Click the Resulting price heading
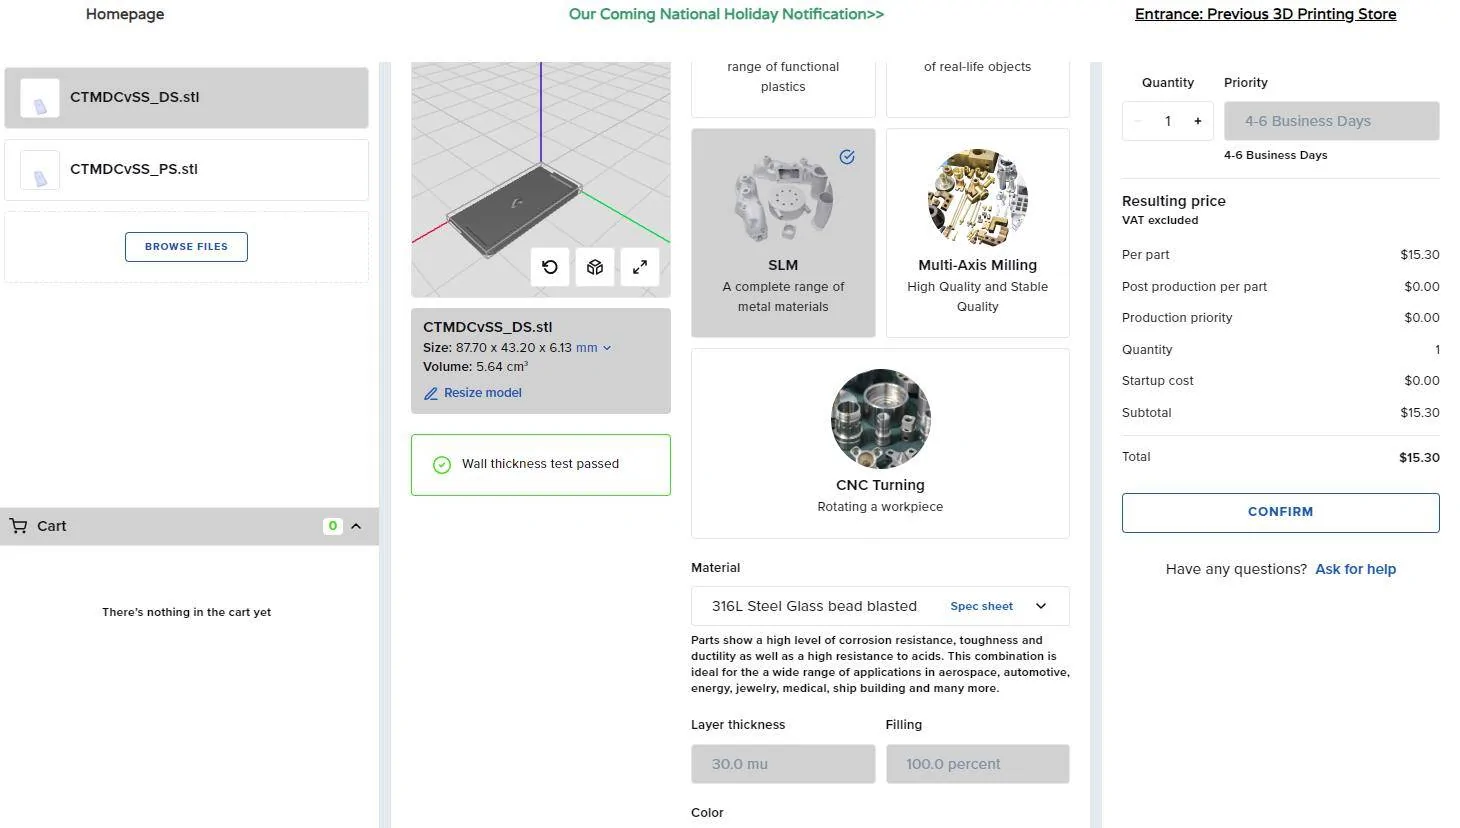 (x=1174, y=201)
